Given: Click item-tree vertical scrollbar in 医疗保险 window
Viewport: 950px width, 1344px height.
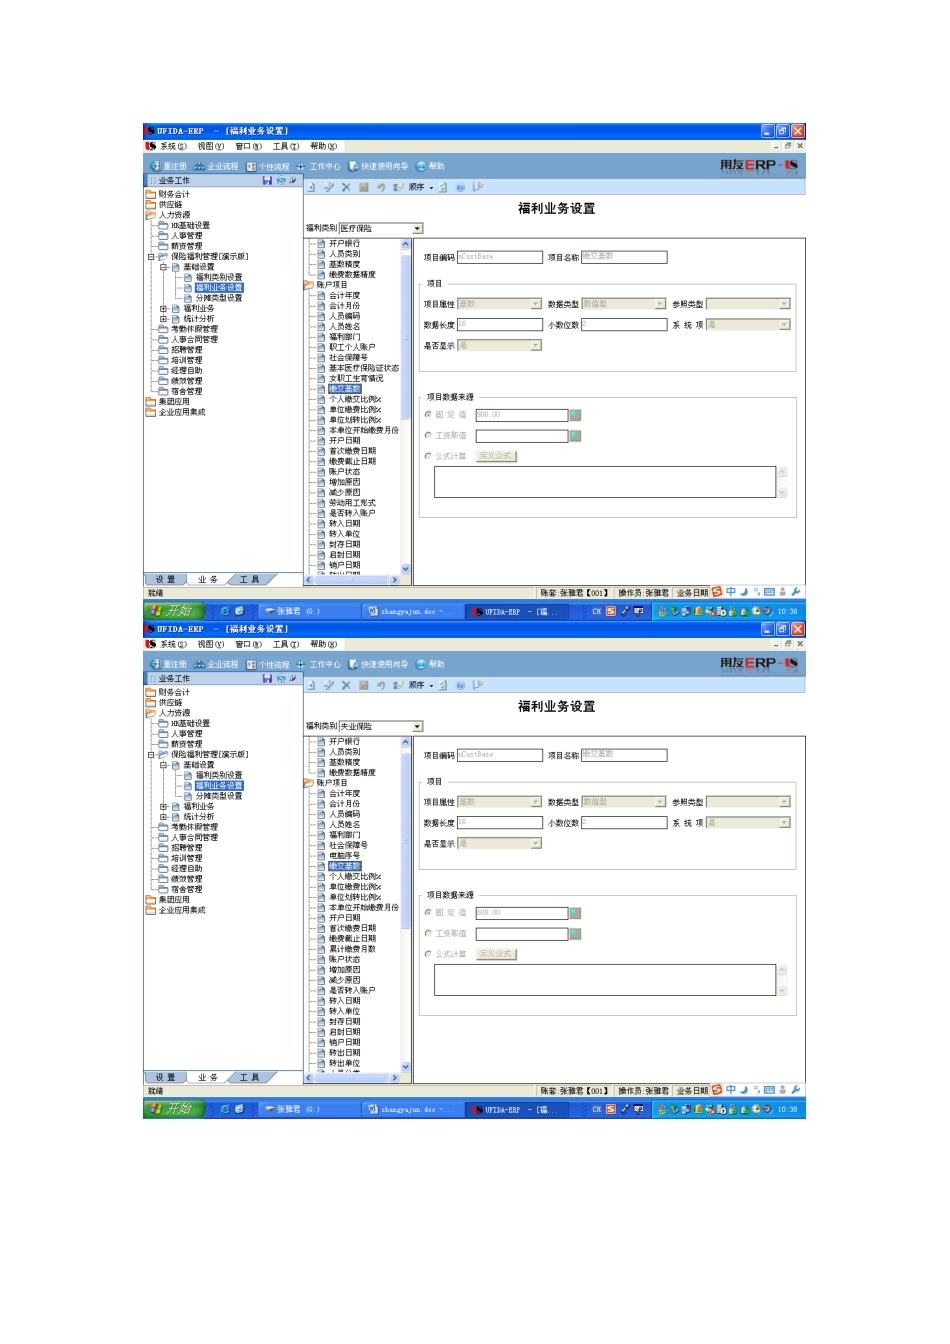Looking at the screenshot, I should coord(406,406).
